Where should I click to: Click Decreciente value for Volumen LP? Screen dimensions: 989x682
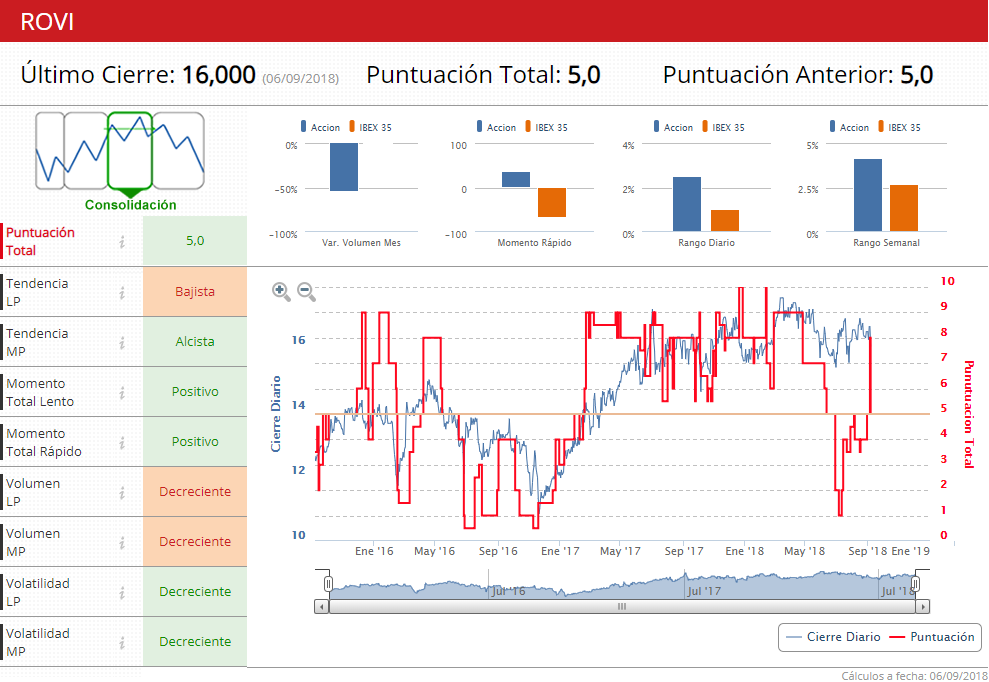tap(195, 491)
